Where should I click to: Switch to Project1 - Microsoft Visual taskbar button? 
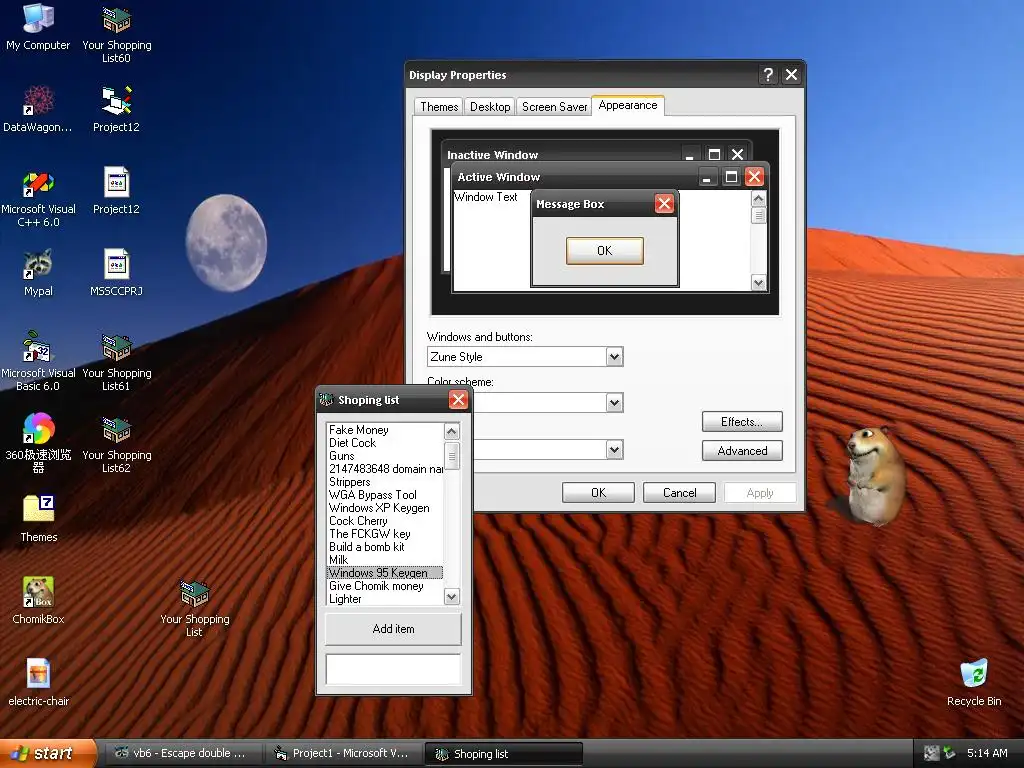click(x=343, y=754)
